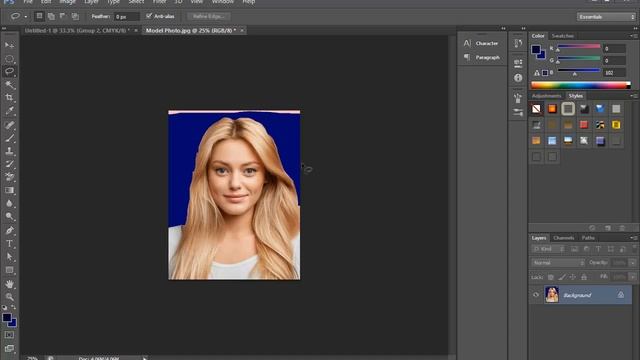Click the B (blue) color slider

pyautogui.click(x=579, y=71)
